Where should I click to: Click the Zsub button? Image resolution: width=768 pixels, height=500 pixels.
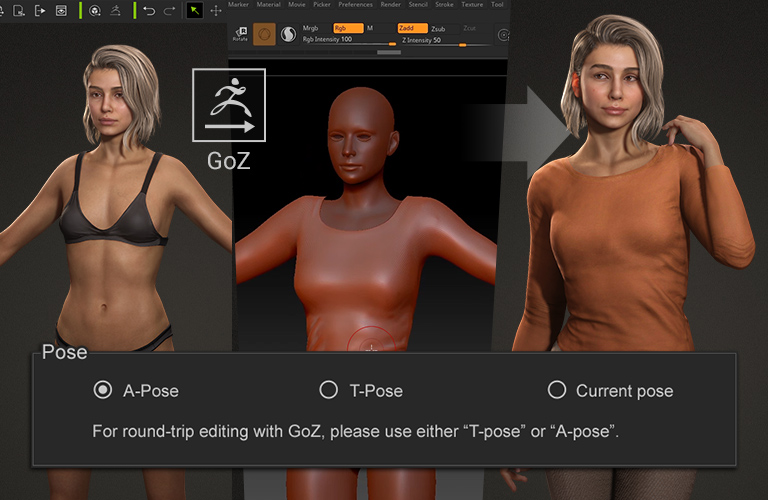pyautogui.click(x=438, y=29)
